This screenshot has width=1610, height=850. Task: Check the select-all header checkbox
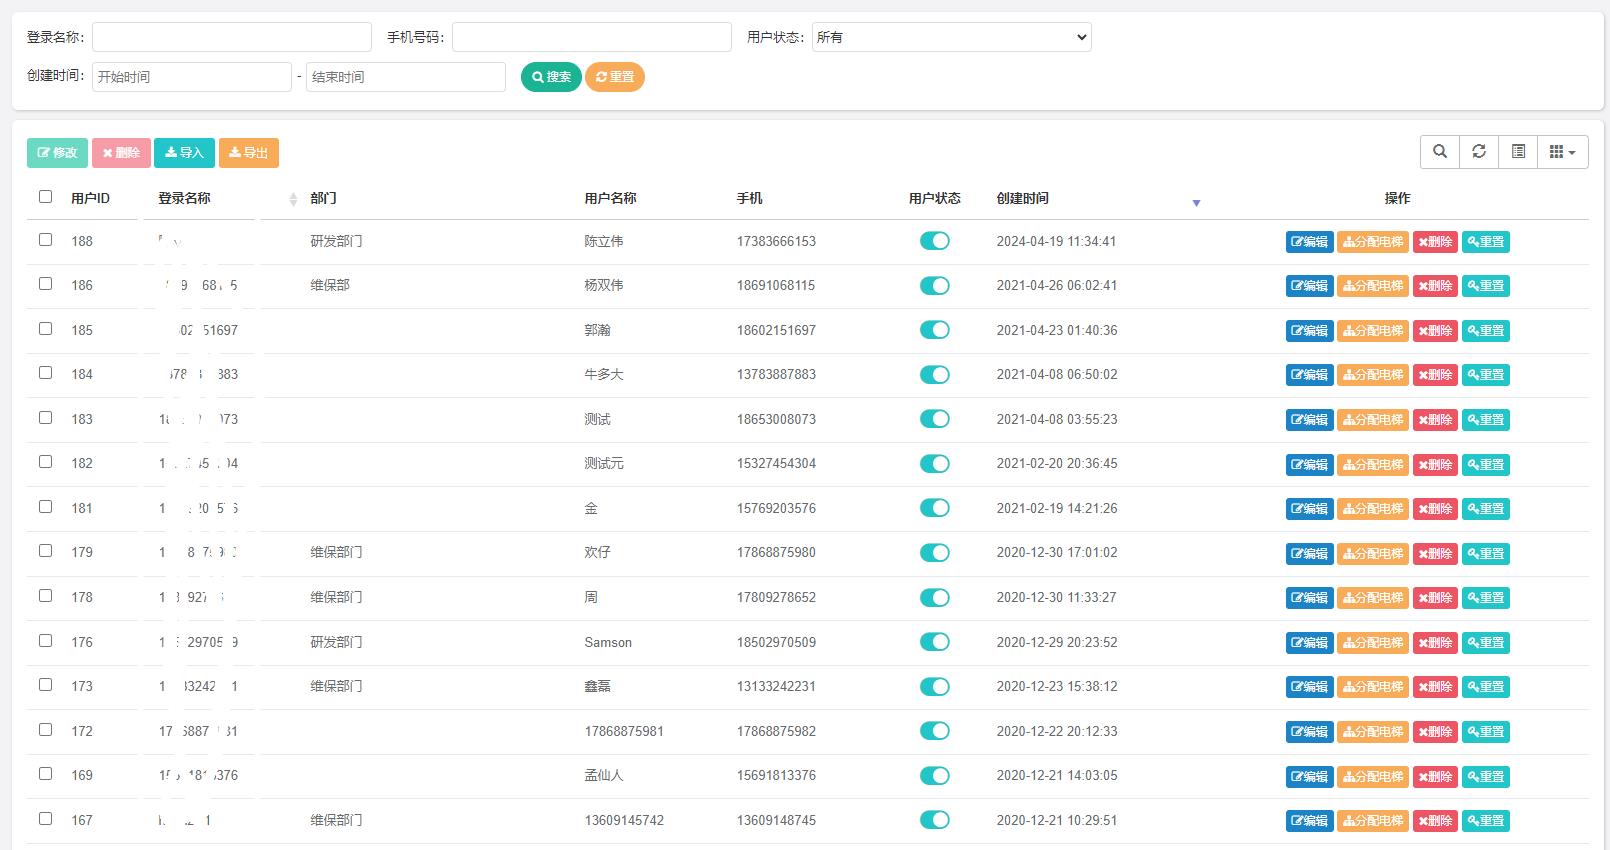pyautogui.click(x=45, y=197)
